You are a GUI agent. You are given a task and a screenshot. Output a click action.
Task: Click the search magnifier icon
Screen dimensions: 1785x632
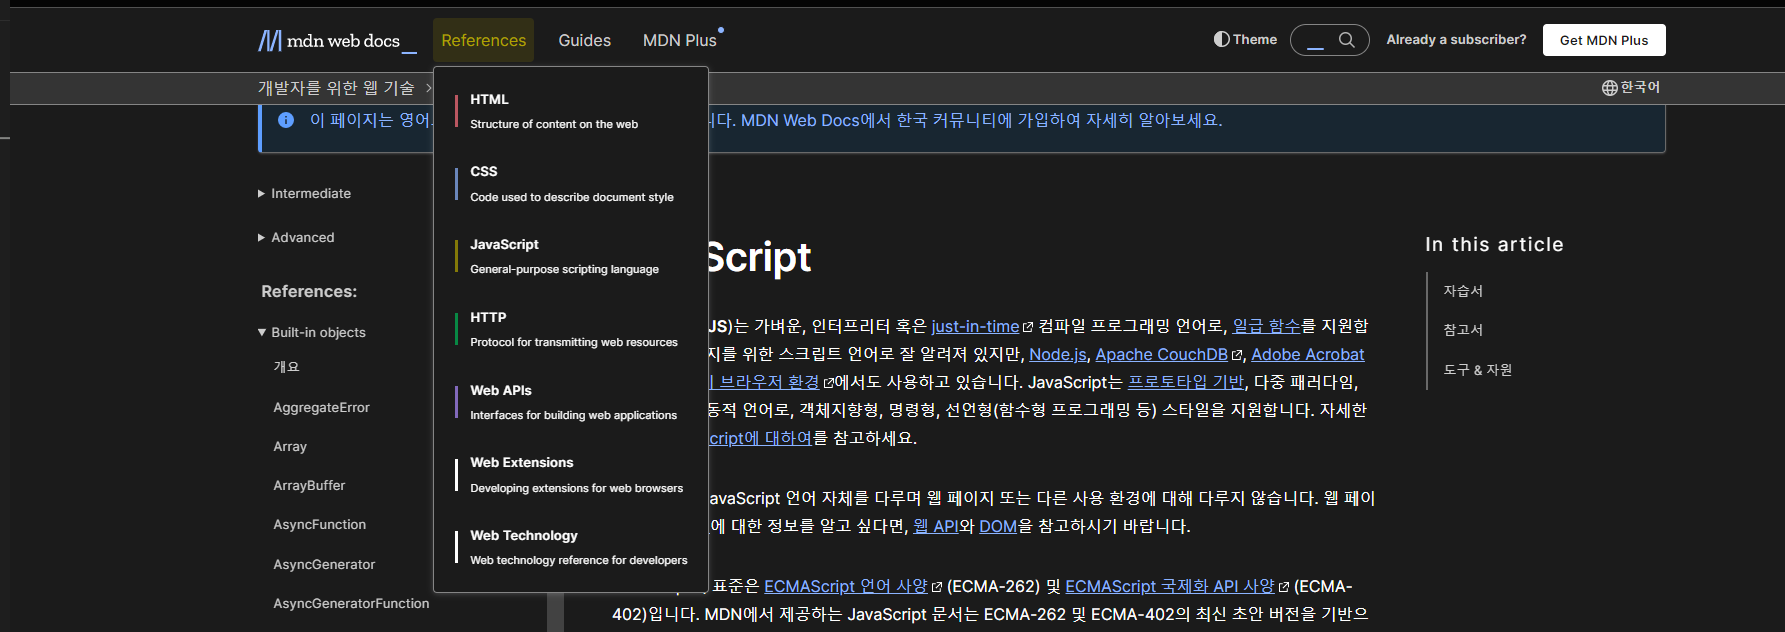point(1347,40)
